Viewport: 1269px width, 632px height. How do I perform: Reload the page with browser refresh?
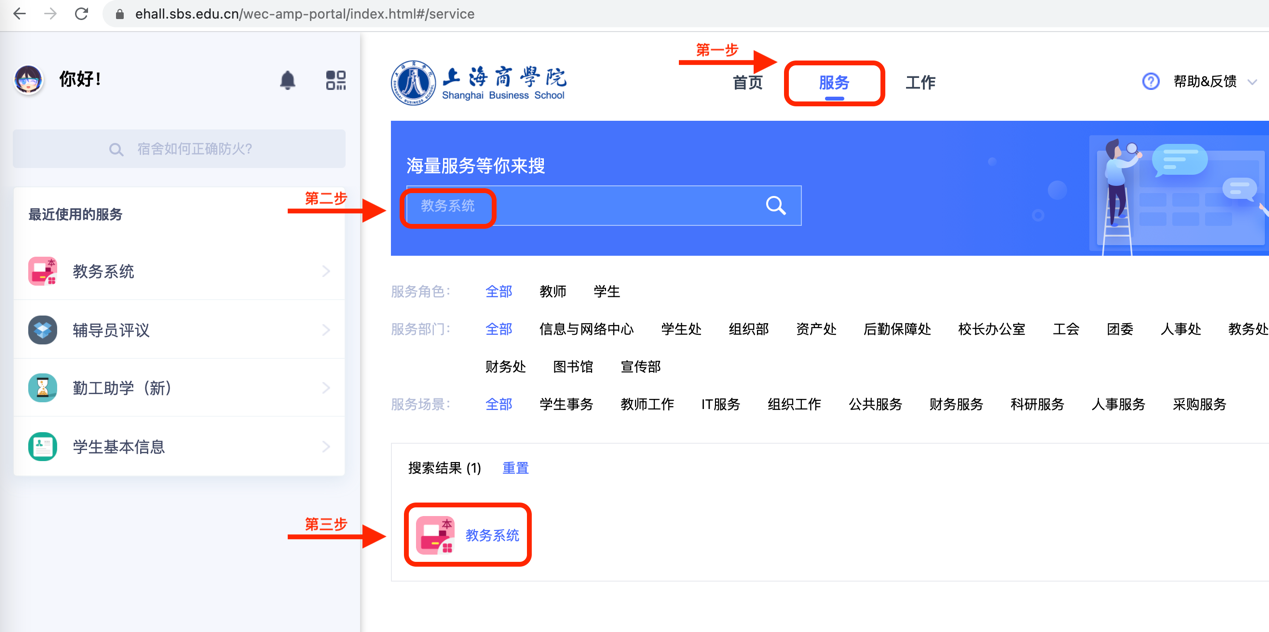[x=82, y=14]
